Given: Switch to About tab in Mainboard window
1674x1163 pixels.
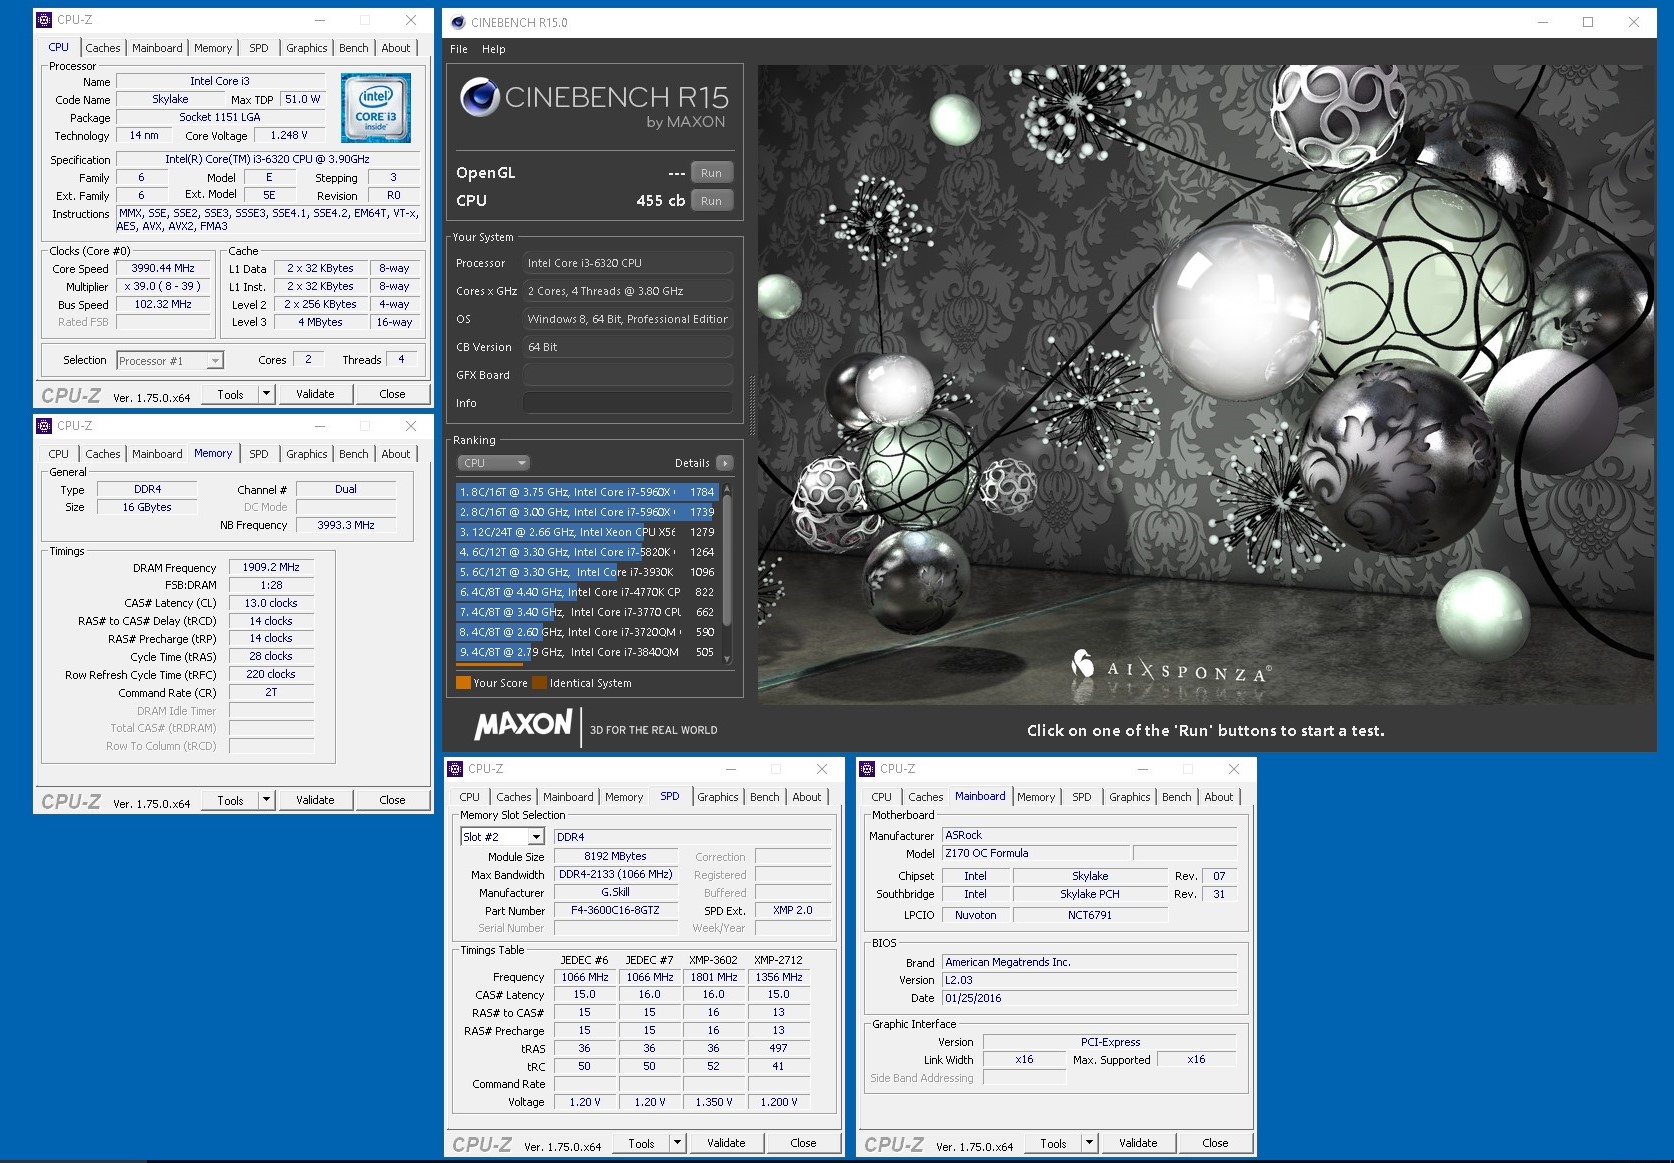Looking at the screenshot, I should (1219, 797).
